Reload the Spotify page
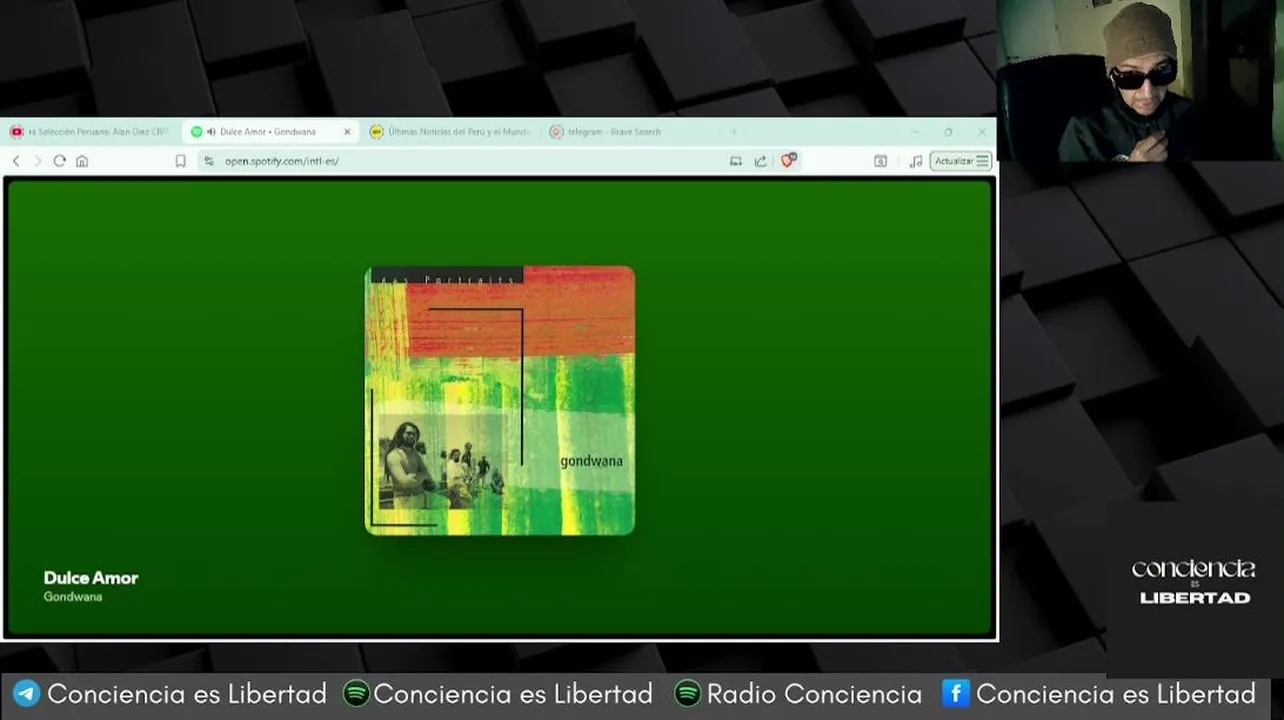The width and height of the screenshot is (1284, 720). [60, 161]
